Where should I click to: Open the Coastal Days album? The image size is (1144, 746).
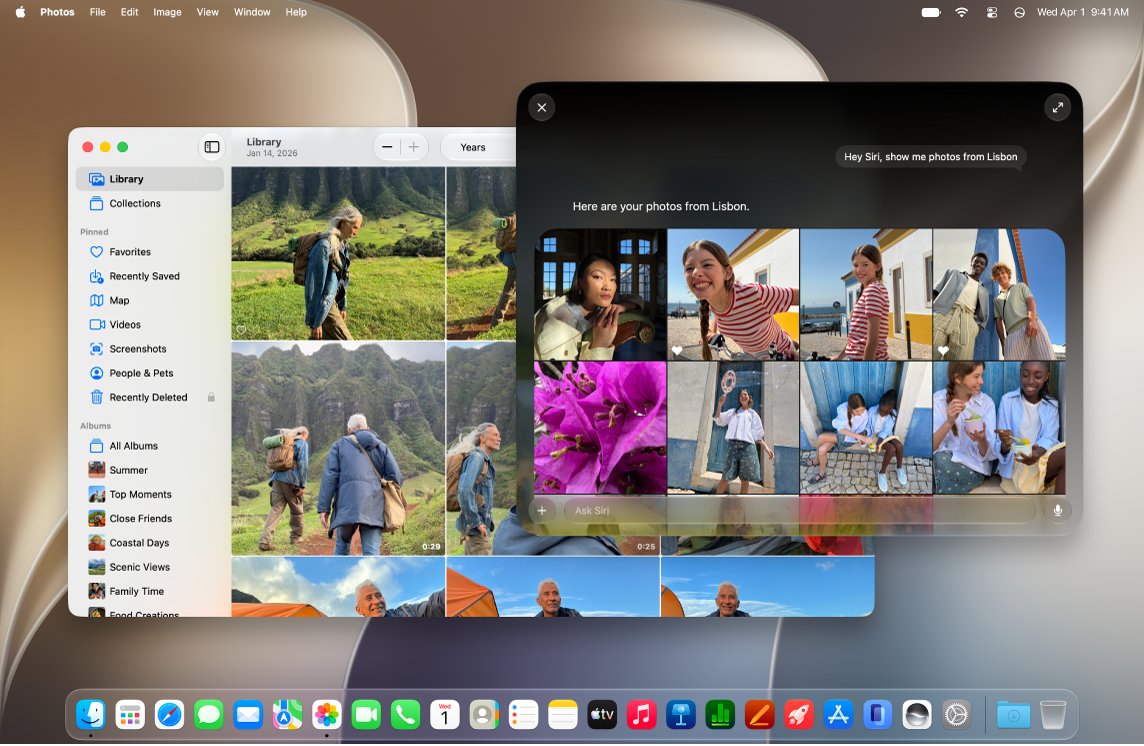pos(150,543)
